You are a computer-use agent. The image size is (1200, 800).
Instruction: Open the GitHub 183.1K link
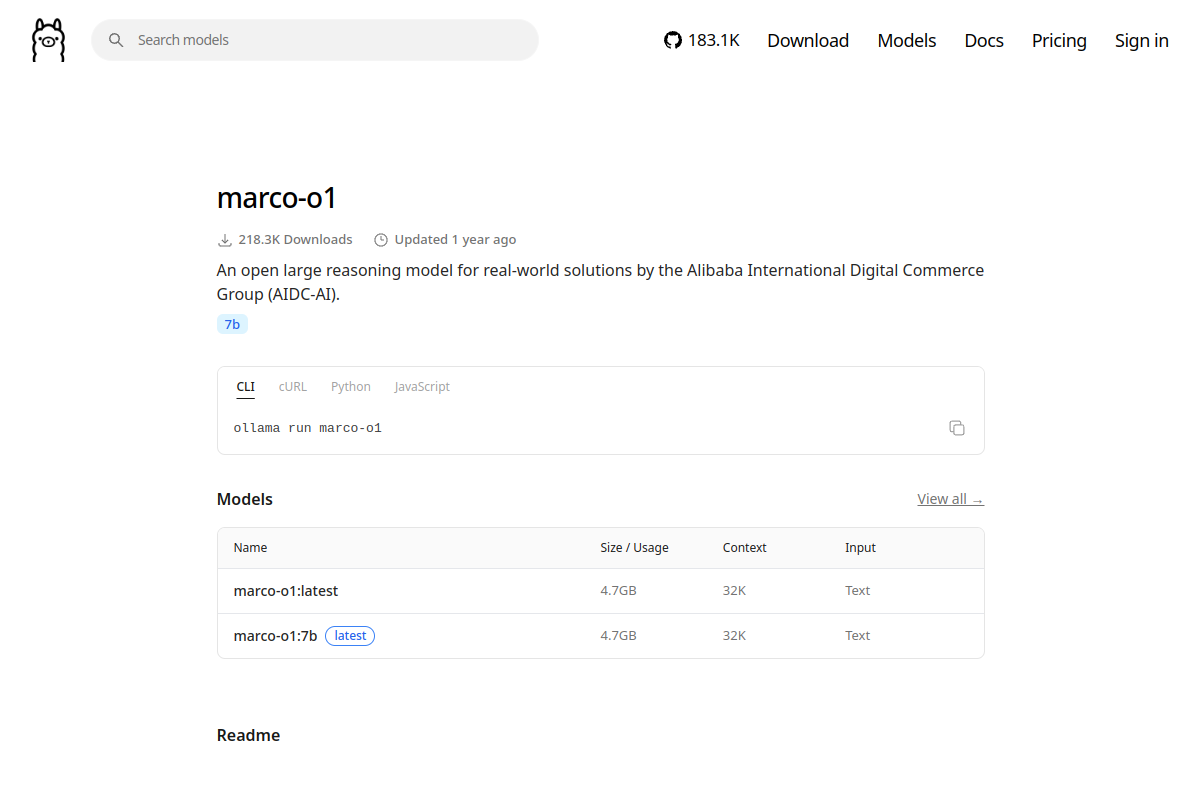702,40
